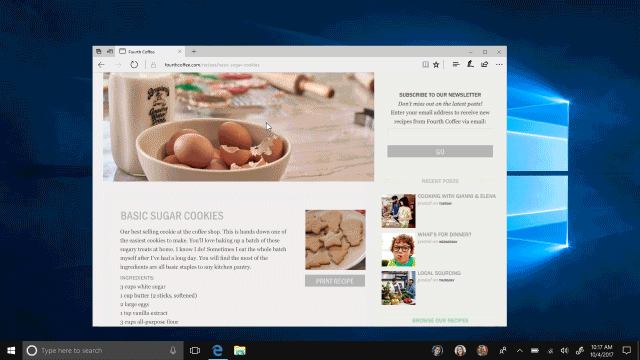Open Local Sourcing post link
This screenshot has height=360, width=640.
(439, 273)
